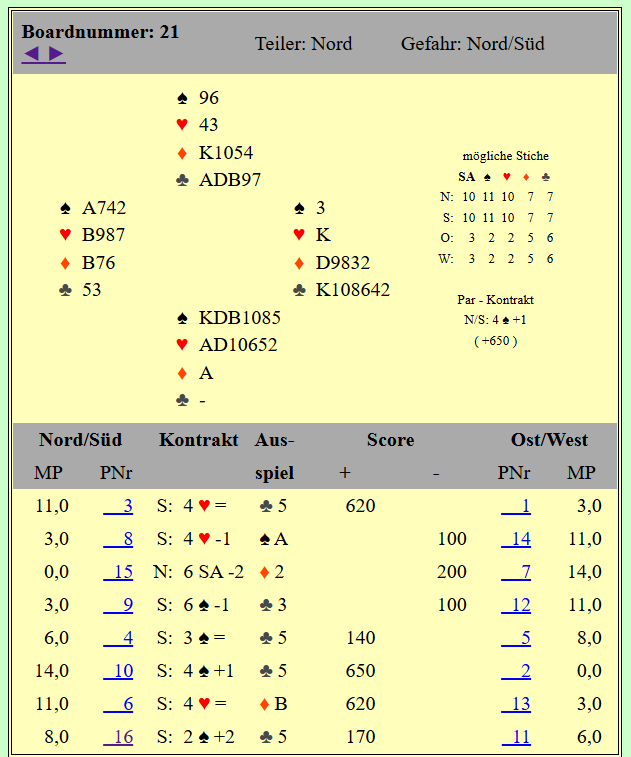Open East/West pair number 11 link
The width and height of the screenshot is (631, 757).
click(516, 737)
